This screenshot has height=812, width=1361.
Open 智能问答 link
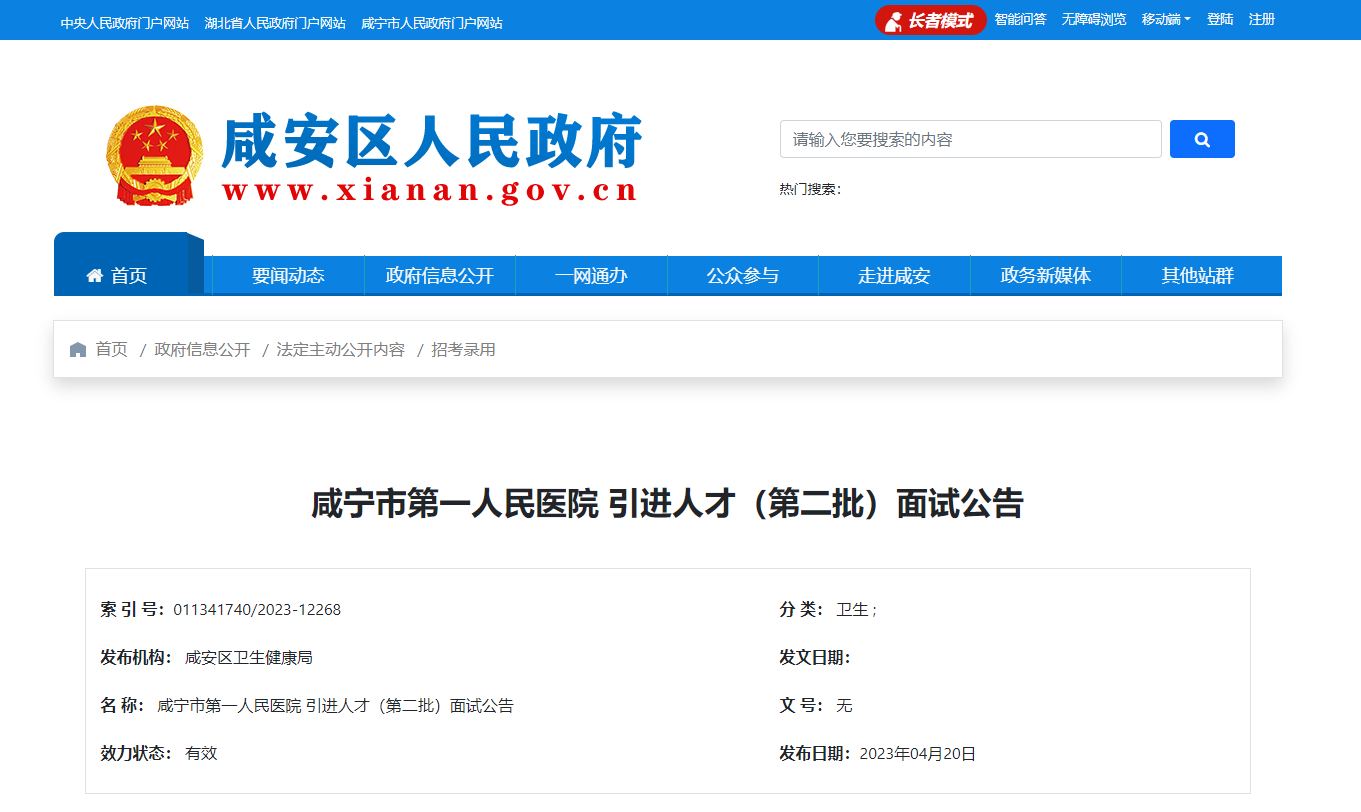pos(1020,20)
